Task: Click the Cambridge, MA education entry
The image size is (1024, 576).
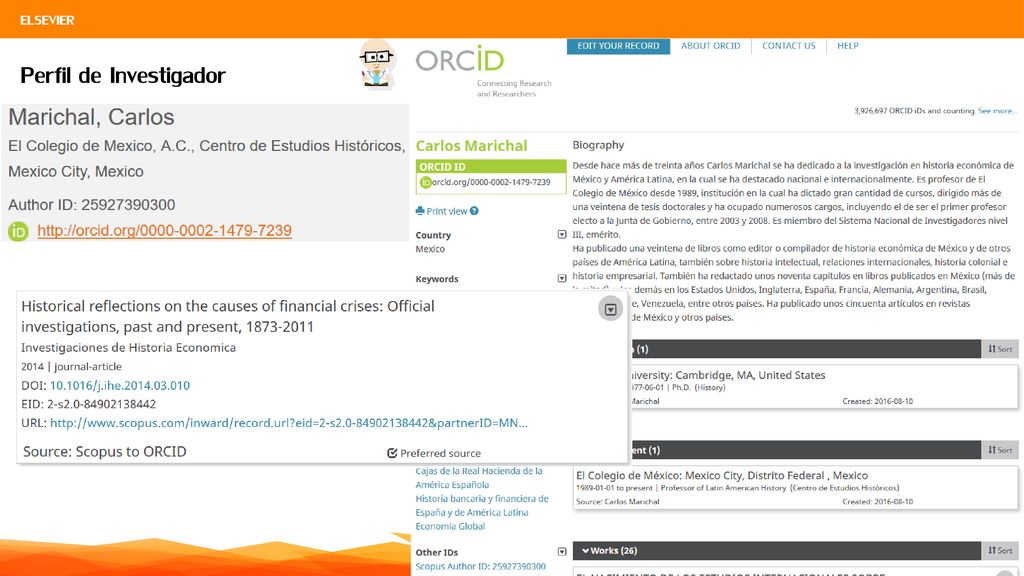Action: point(823,387)
